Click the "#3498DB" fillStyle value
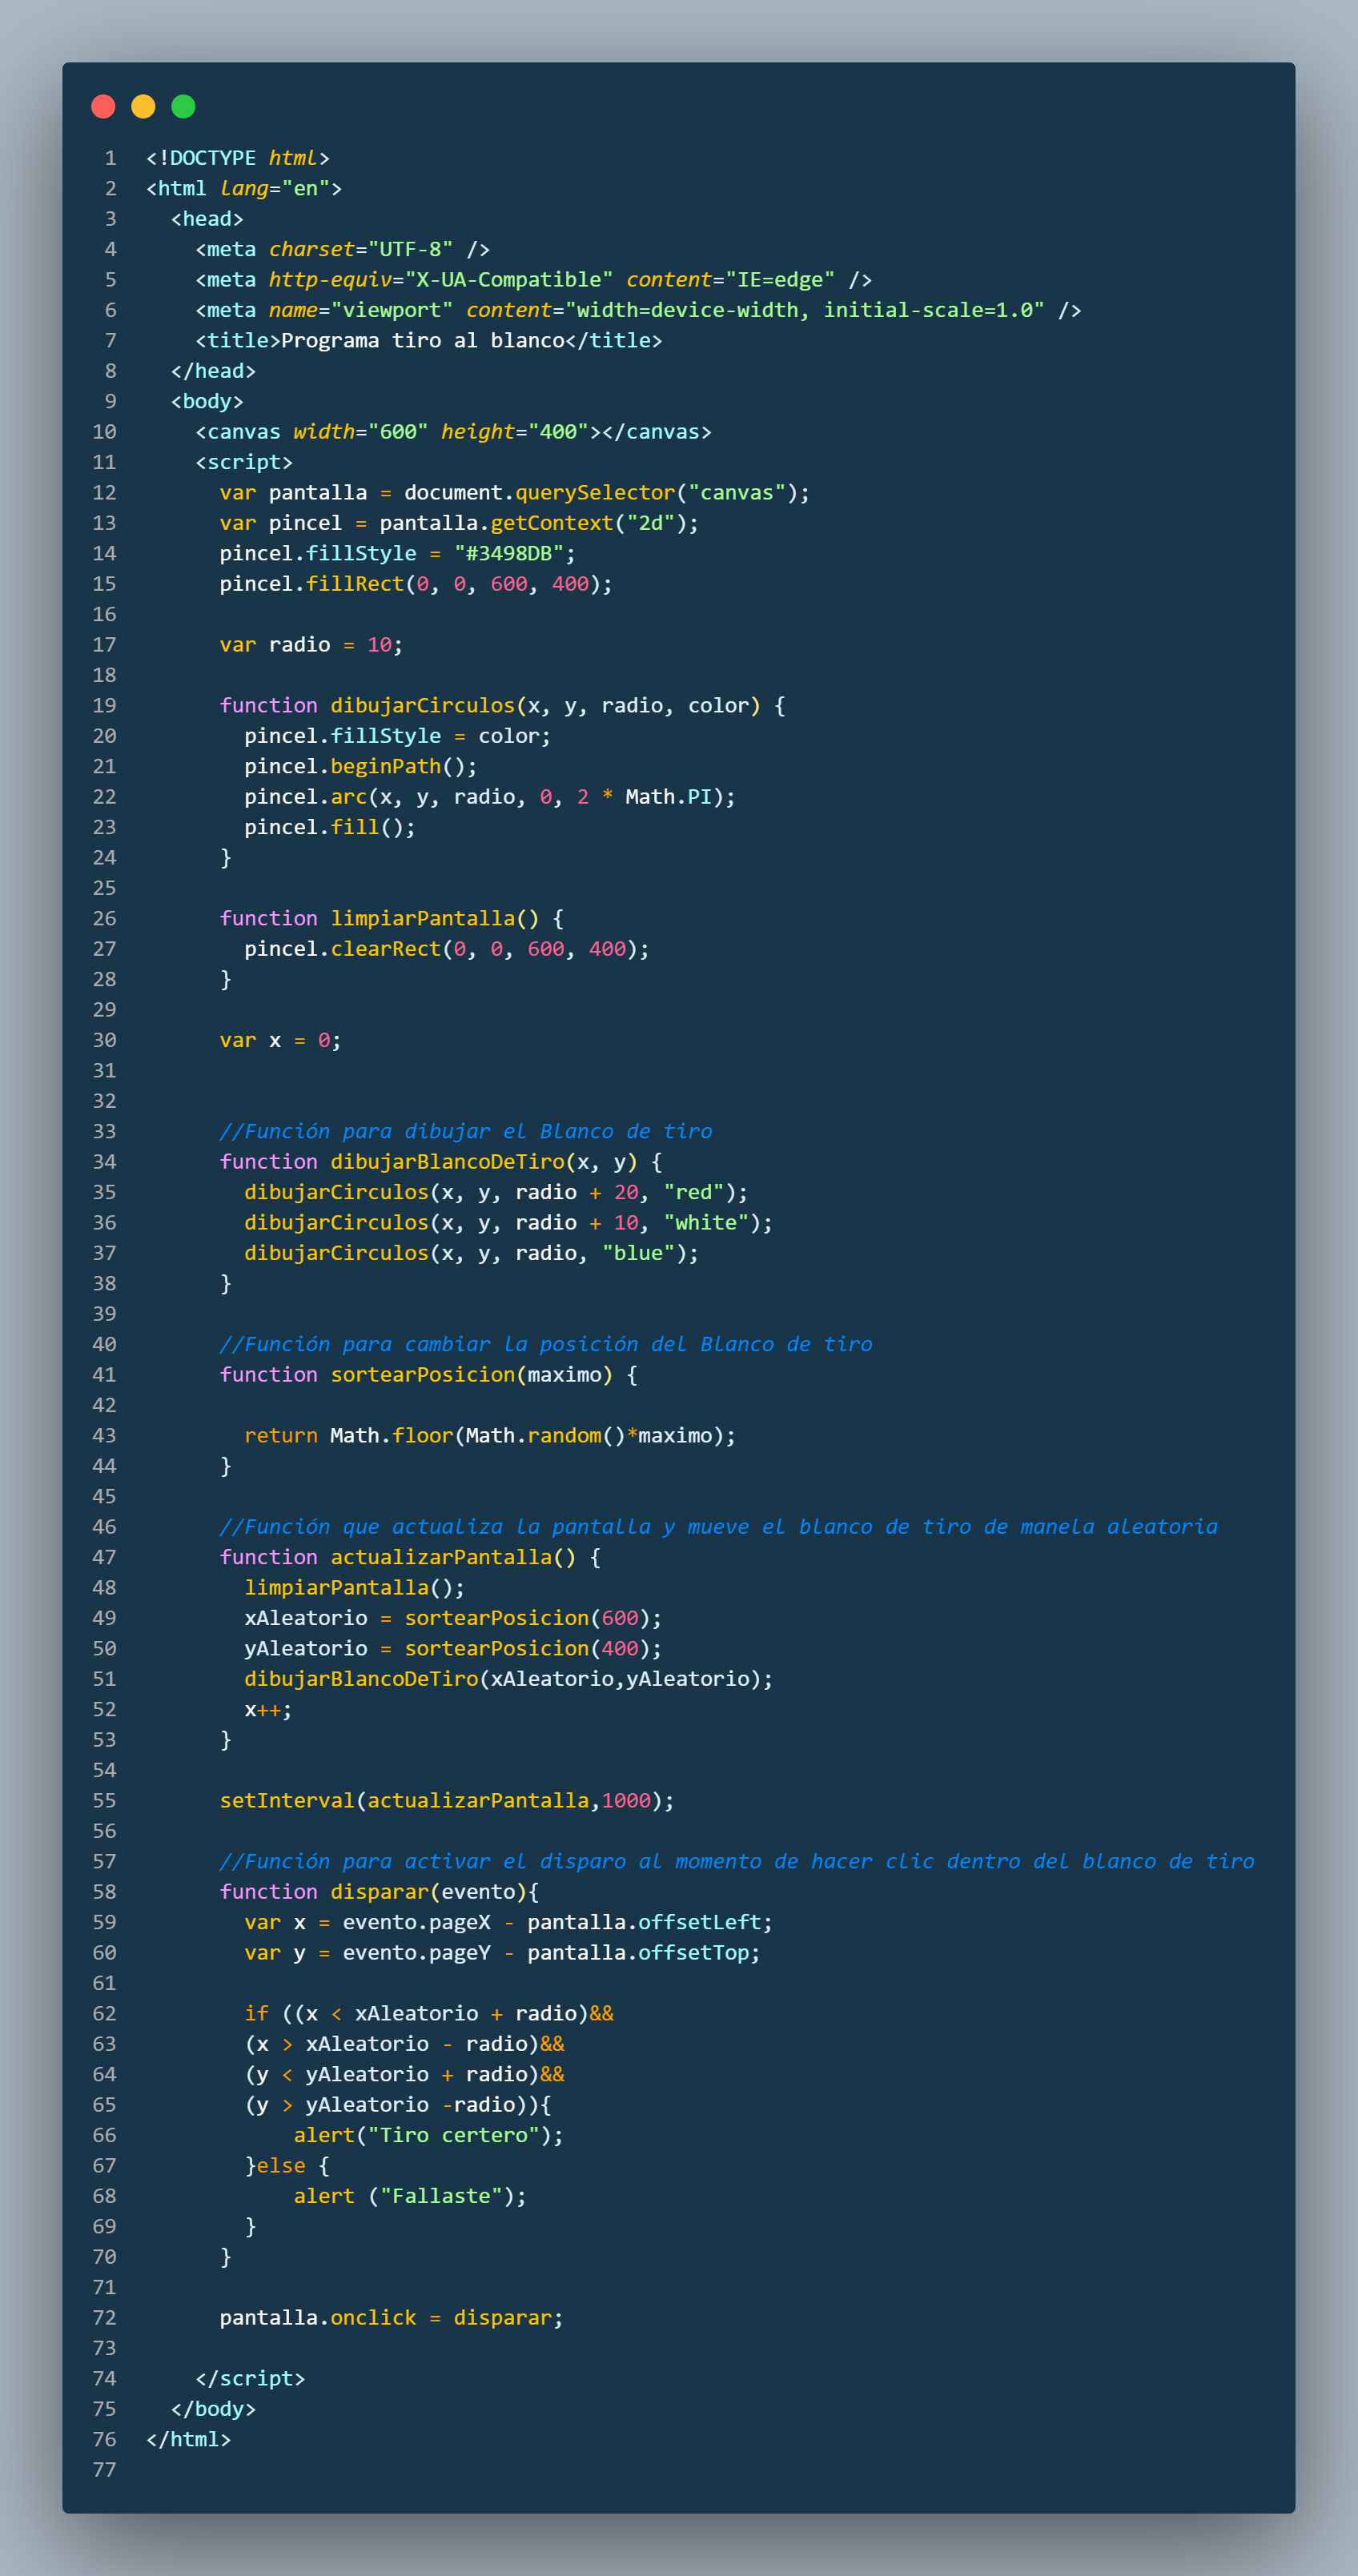 [x=508, y=553]
